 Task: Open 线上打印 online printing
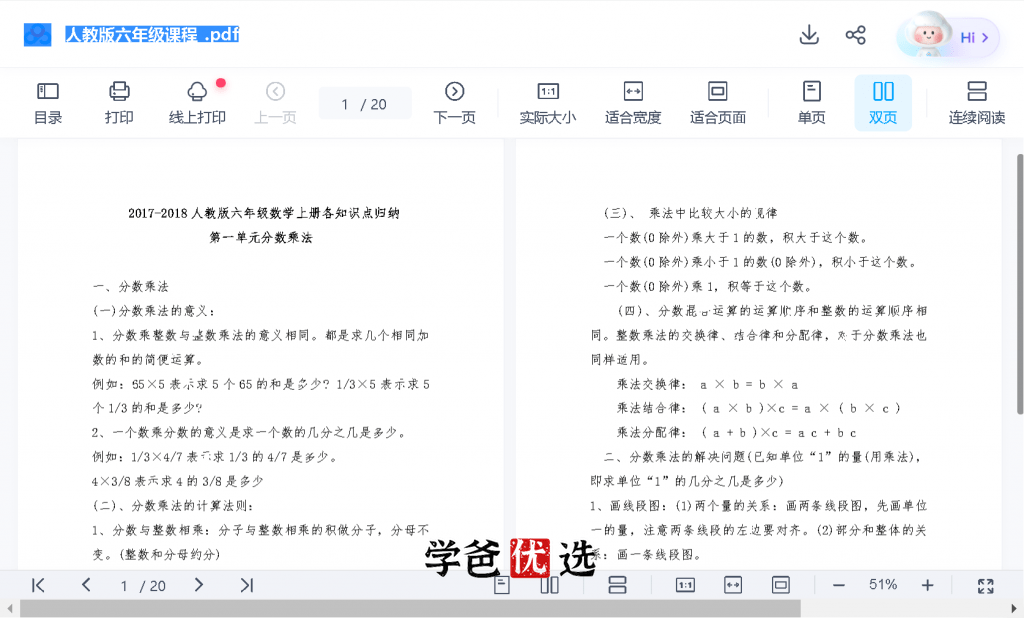click(197, 103)
